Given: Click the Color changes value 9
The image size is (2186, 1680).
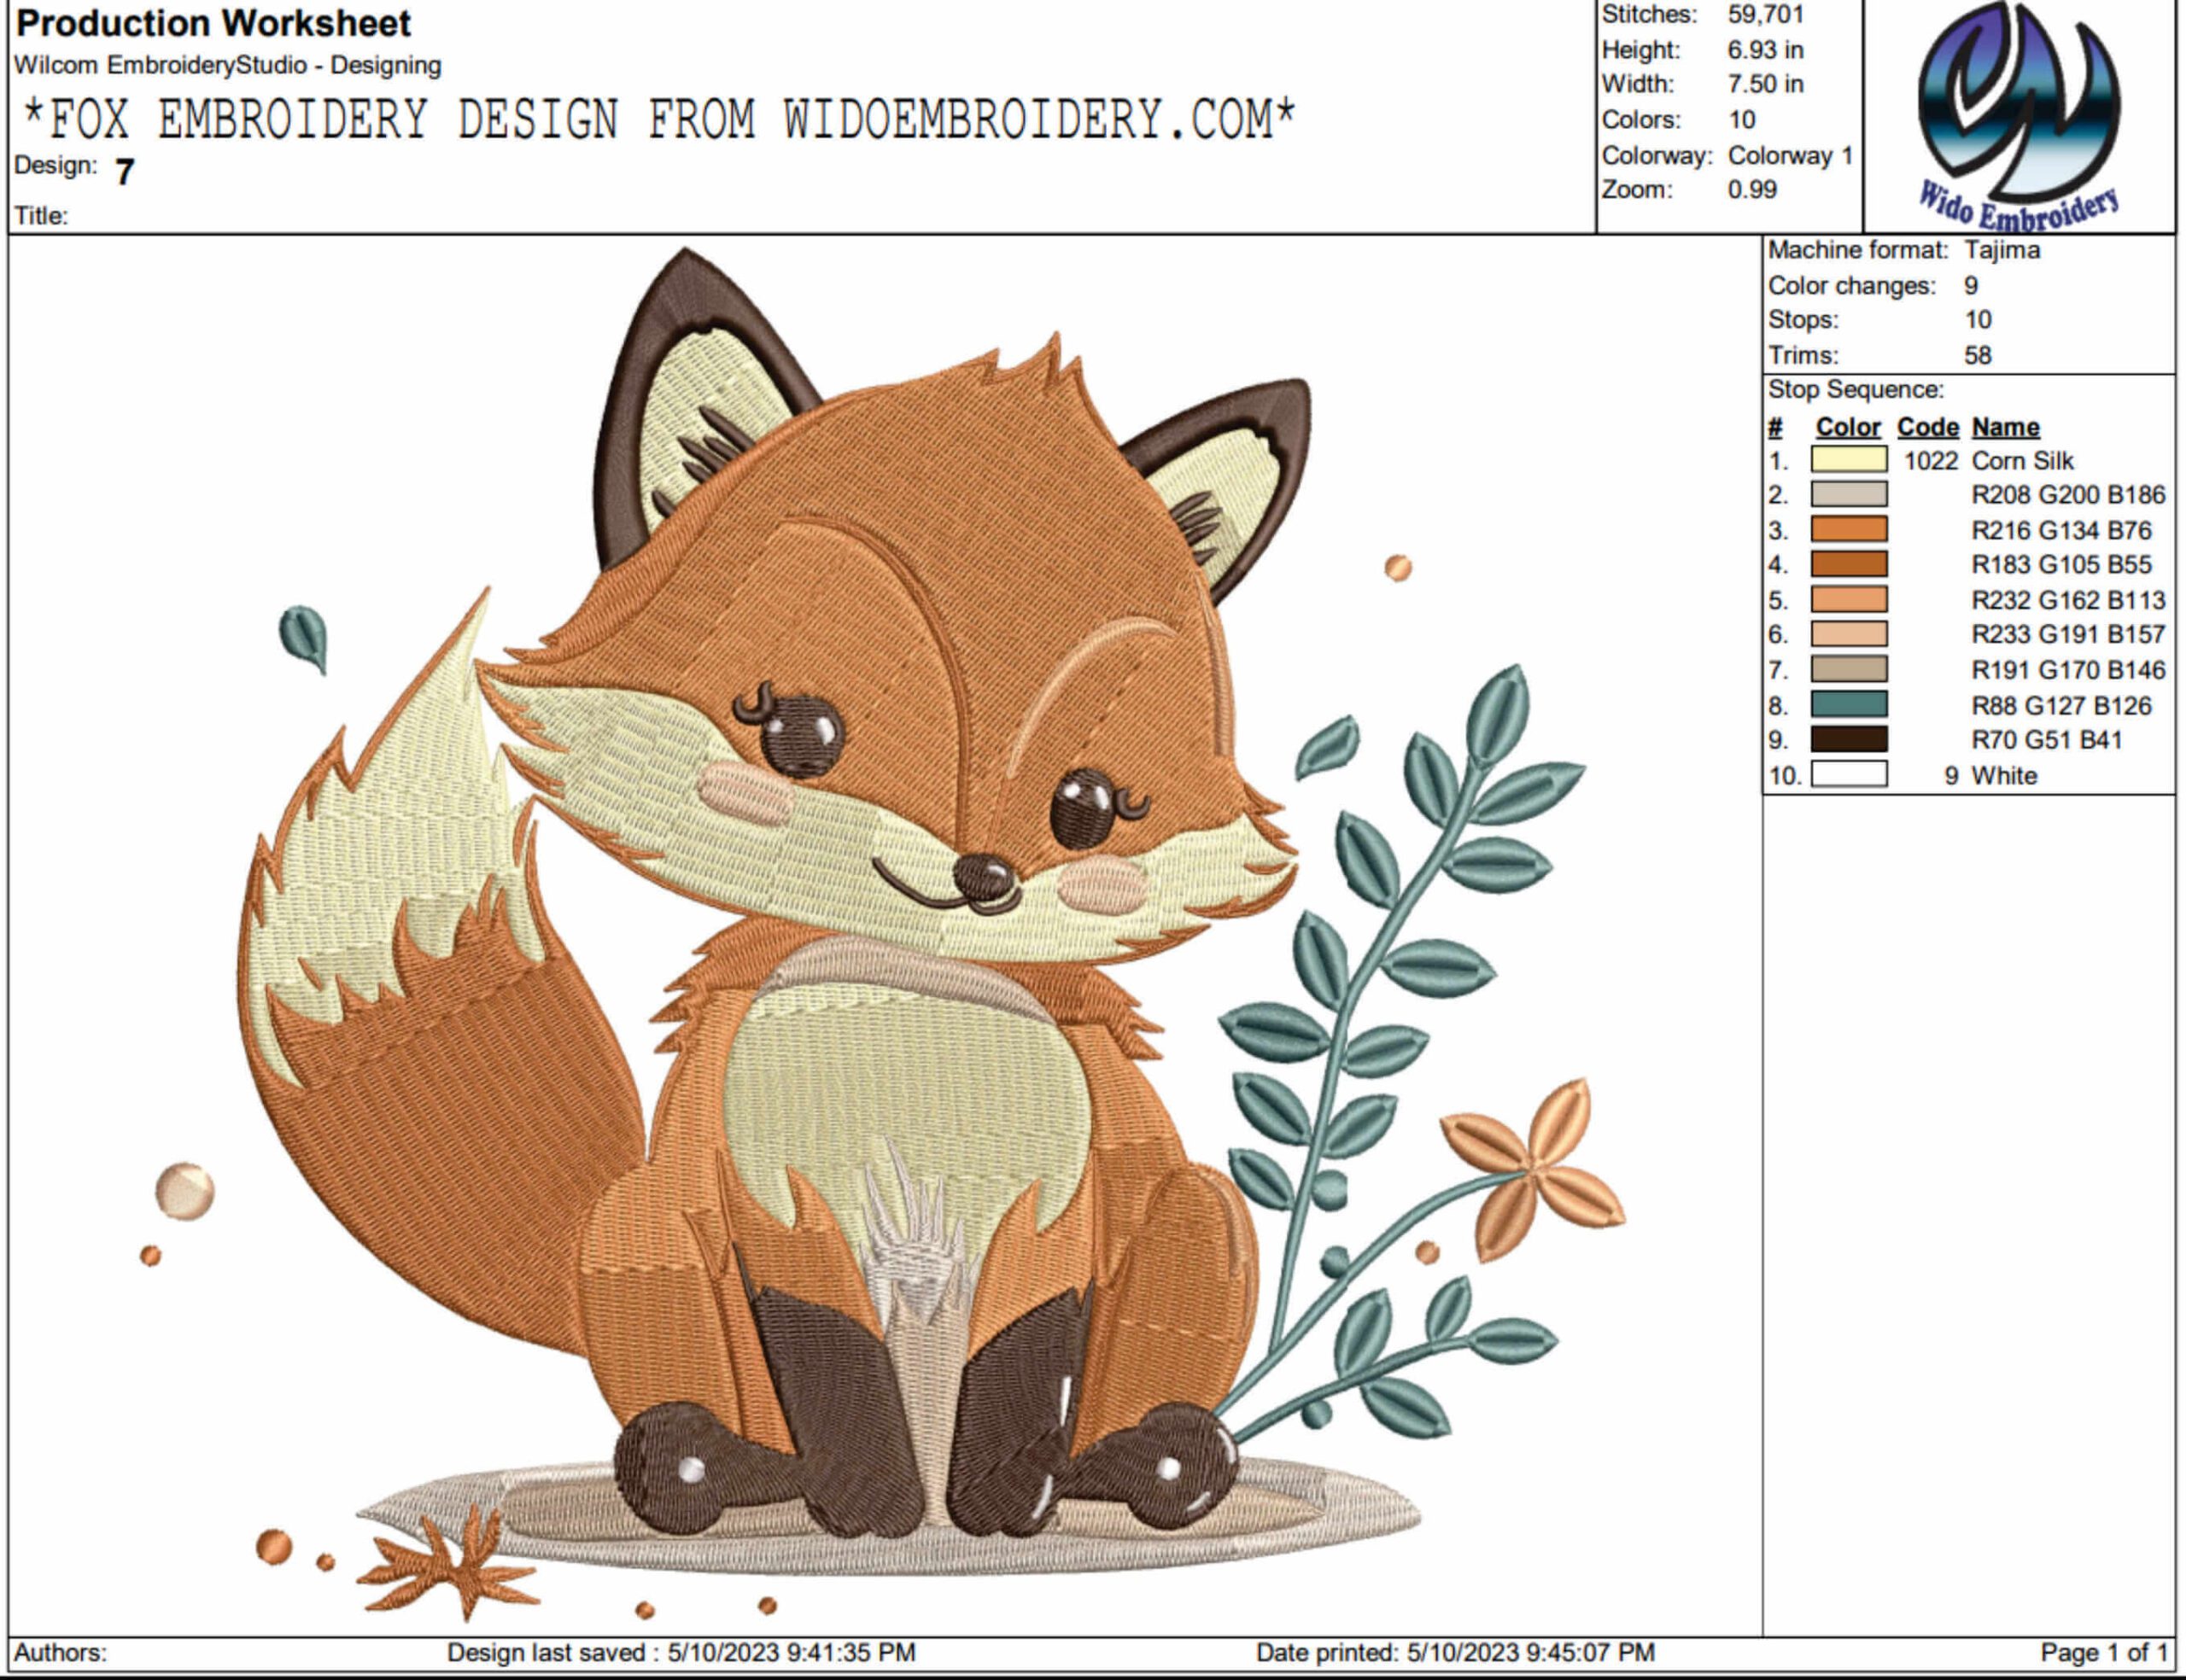Looking at the screenshot, I should pyautogui.click(x=1971, y=286).
